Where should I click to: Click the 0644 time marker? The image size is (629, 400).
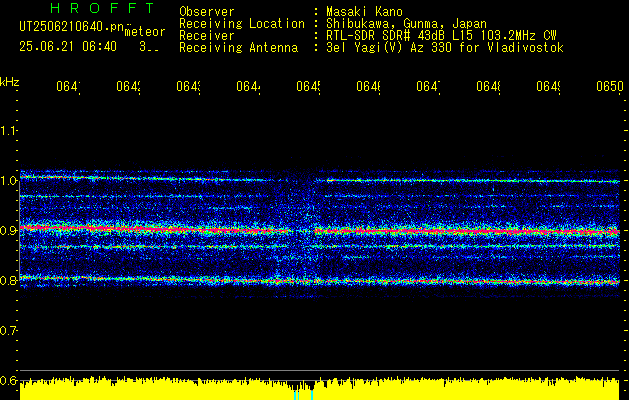248,87
